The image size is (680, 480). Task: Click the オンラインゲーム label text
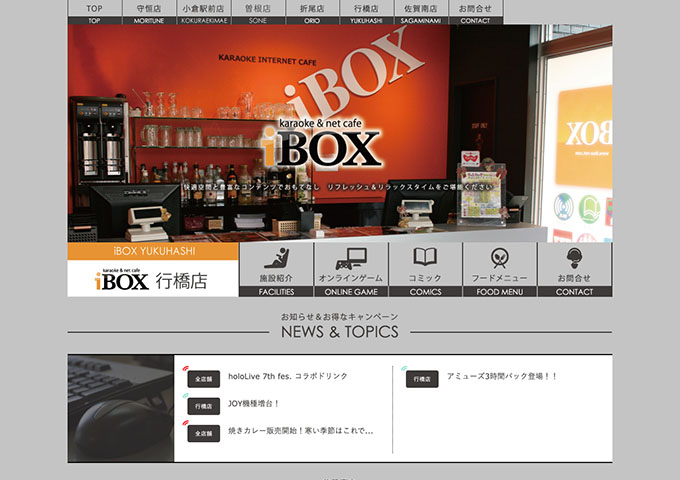pos(351,278)
